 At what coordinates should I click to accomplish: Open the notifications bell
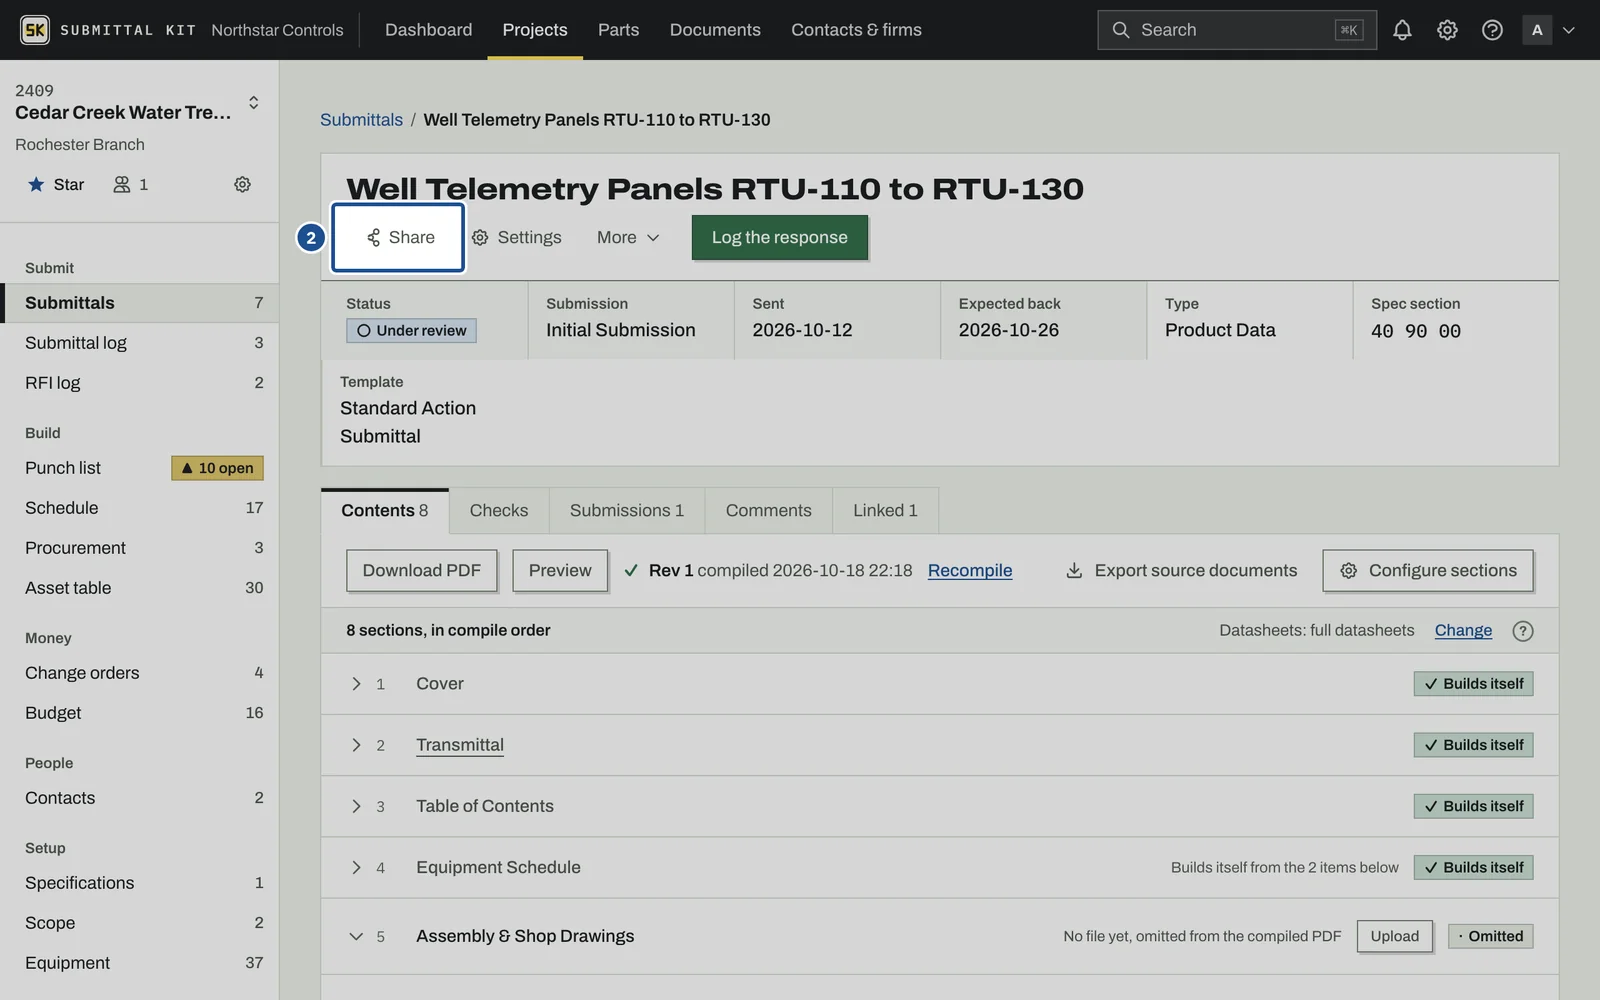pos(1402,30)
